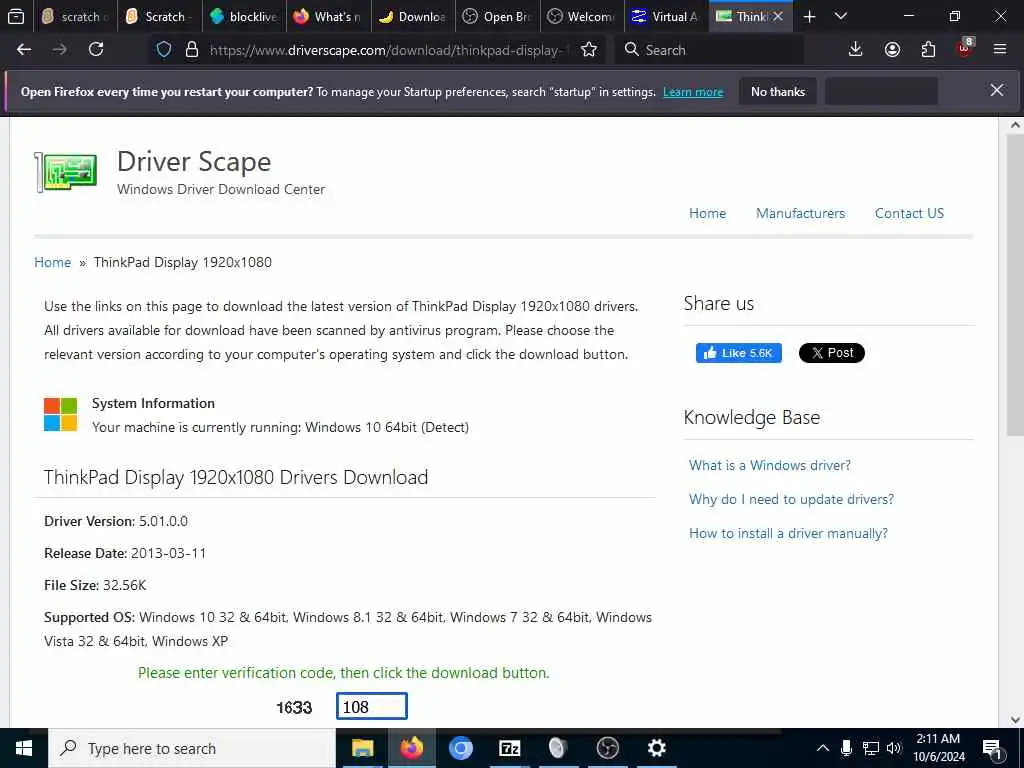Open How to install a driver manually
1024x768 pixels.
[x=788, y=533]
